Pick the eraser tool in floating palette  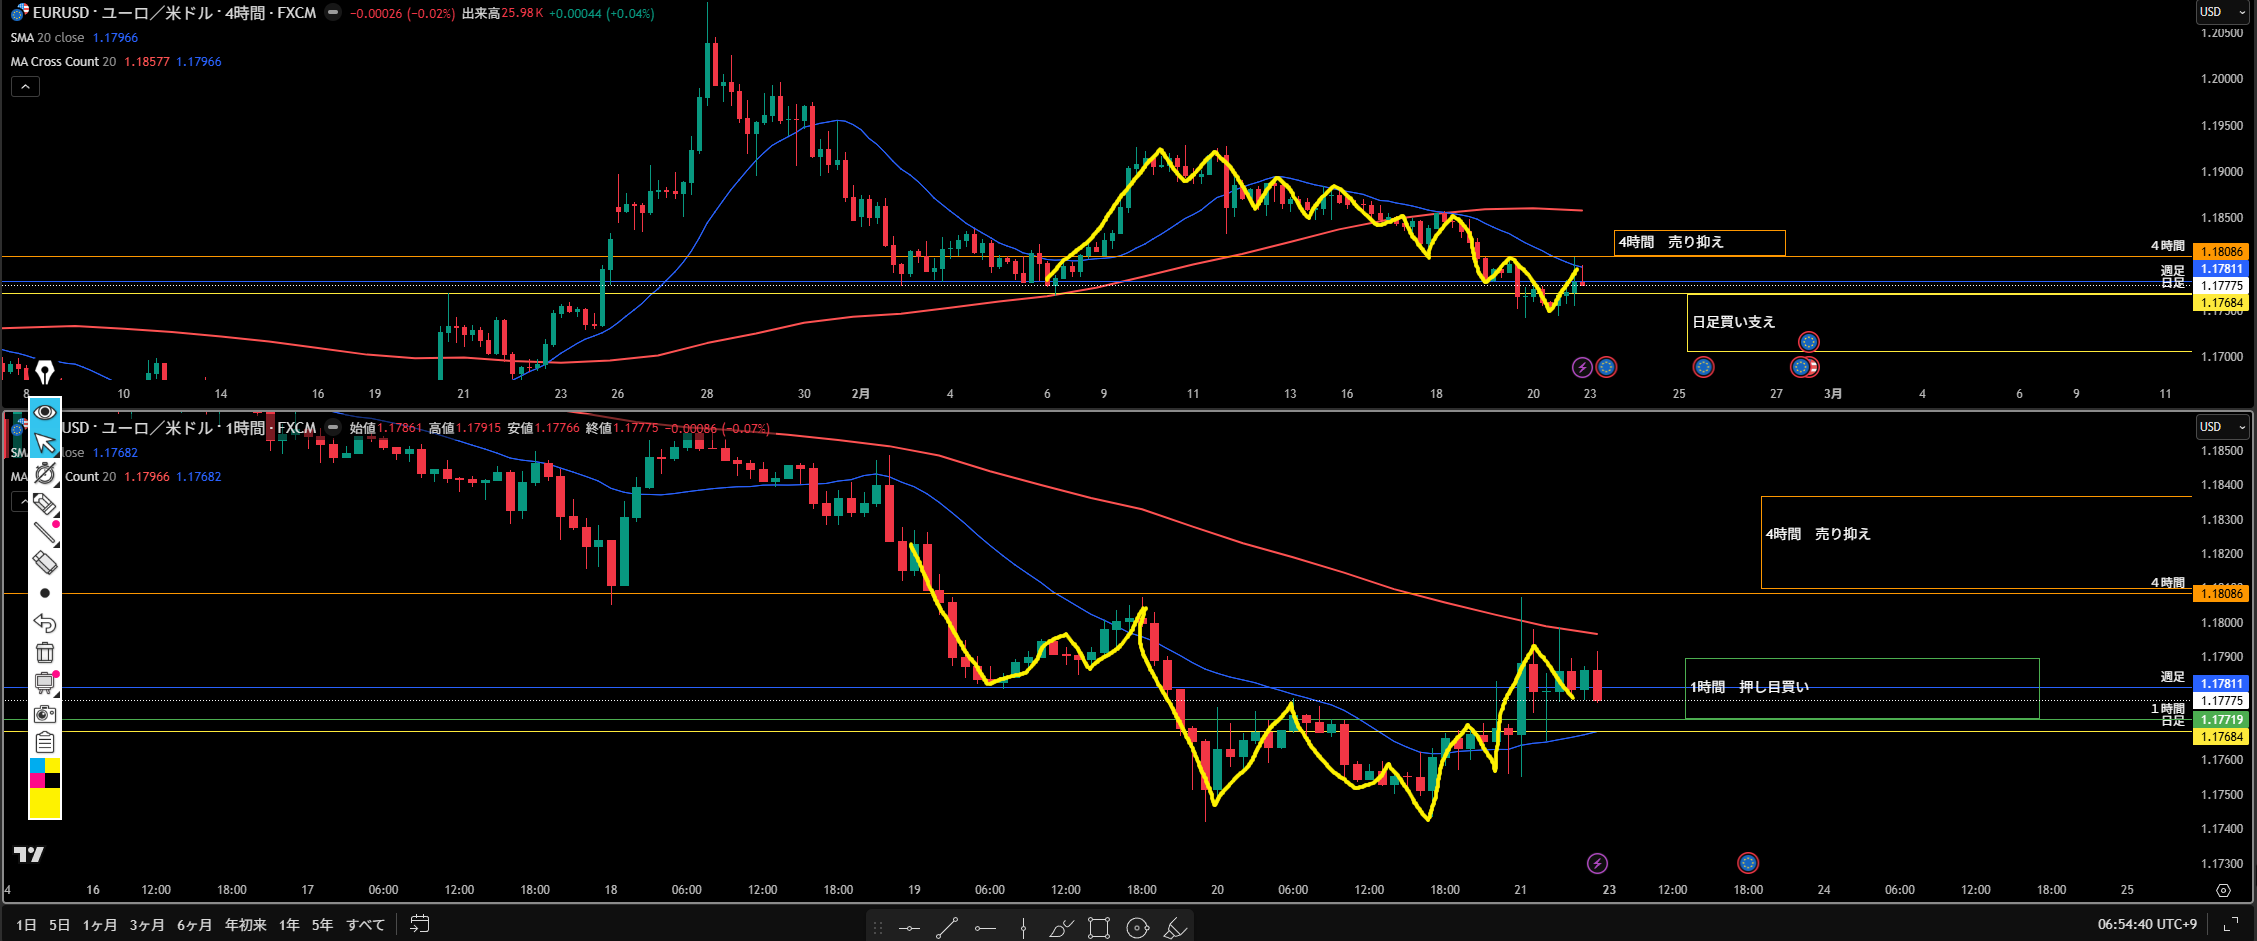click(45, 562)
